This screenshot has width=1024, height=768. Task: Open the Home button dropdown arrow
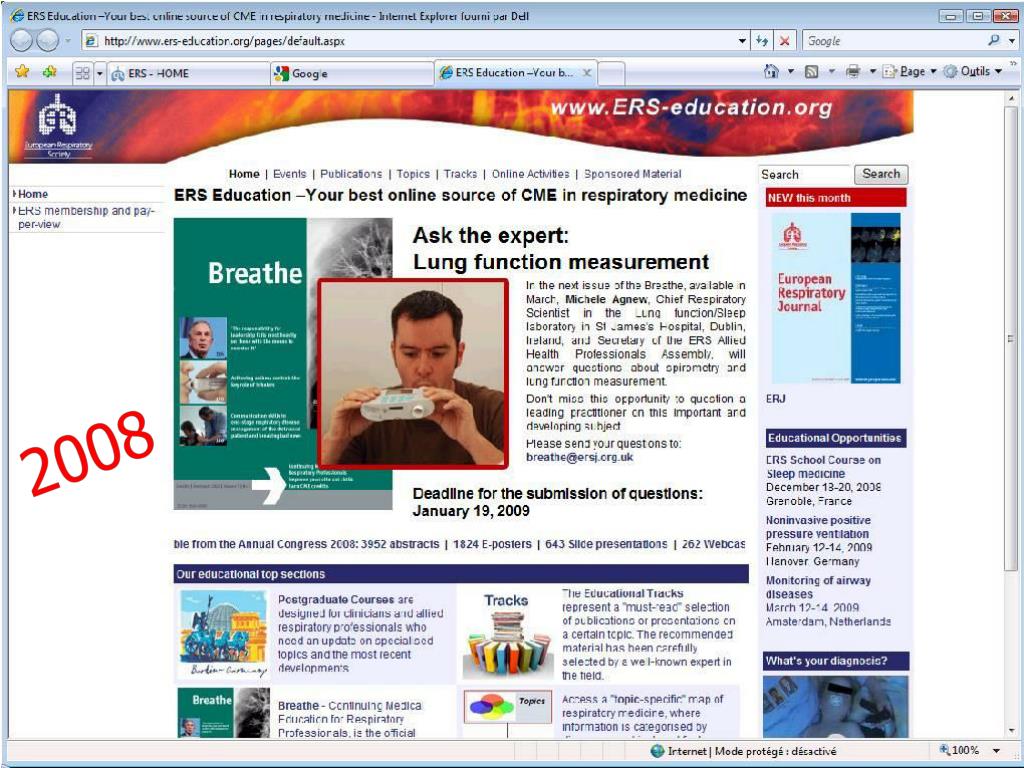[790, 72]
